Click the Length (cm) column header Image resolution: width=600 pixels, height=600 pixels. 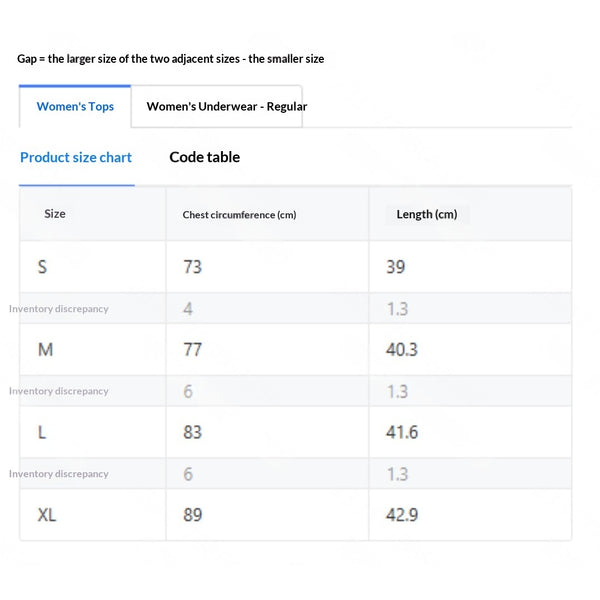point(427,214)
